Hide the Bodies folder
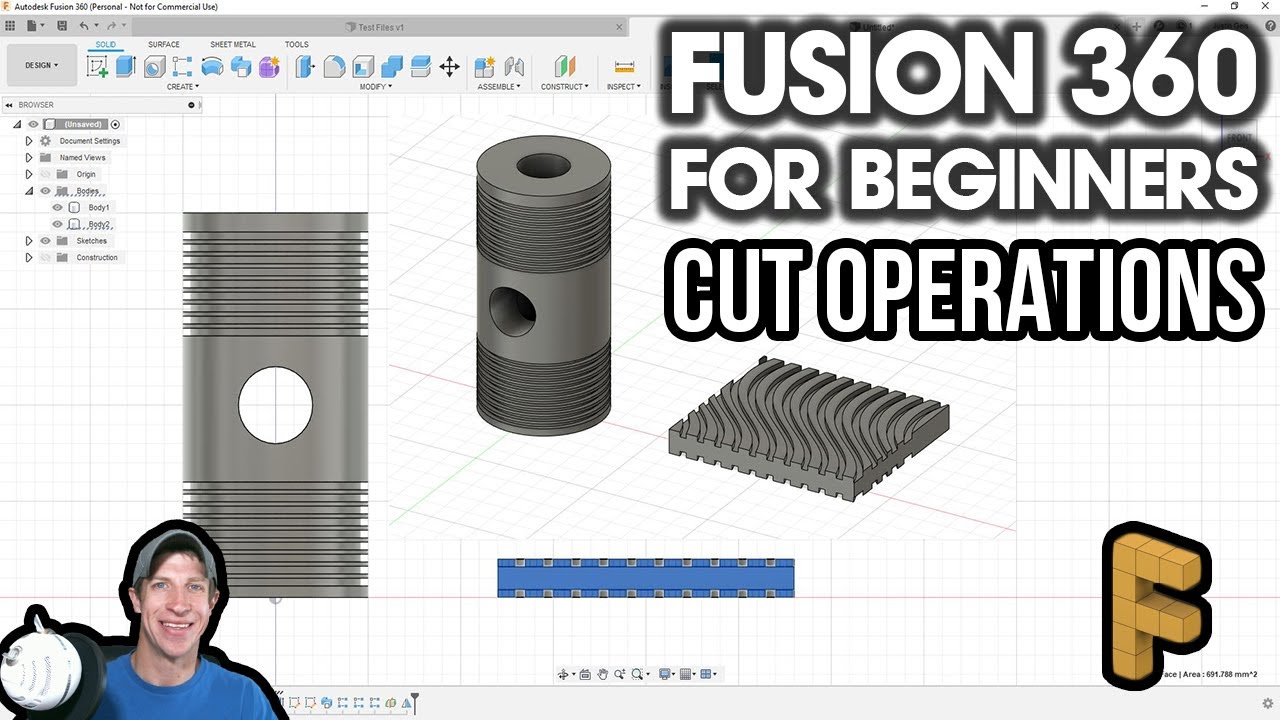Viewport: 1280px width, 720px height. (45, 191)
